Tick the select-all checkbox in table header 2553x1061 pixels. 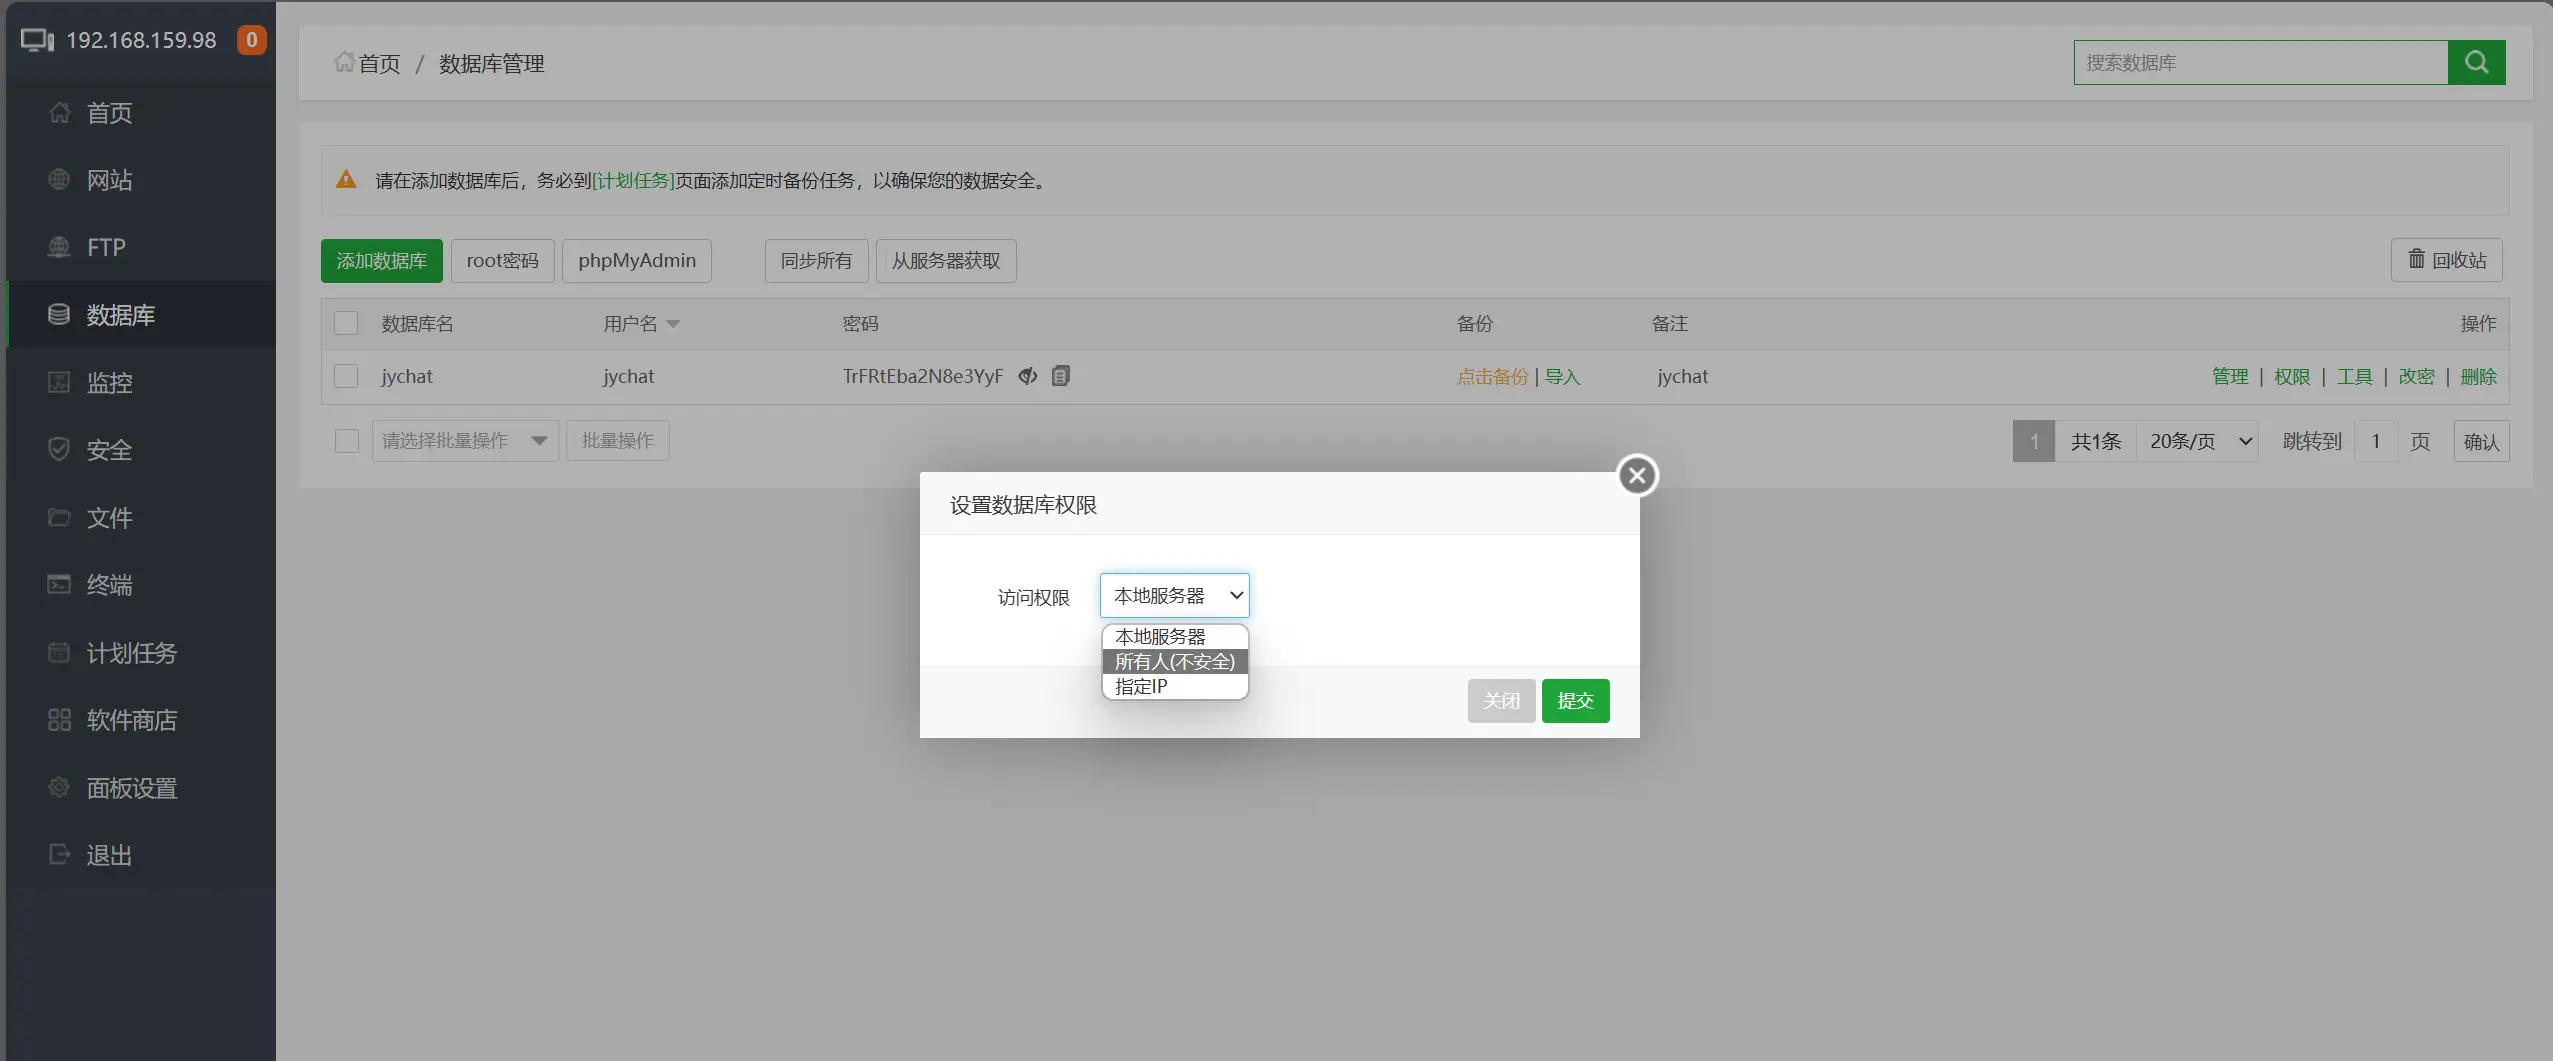tap(346, 323)
